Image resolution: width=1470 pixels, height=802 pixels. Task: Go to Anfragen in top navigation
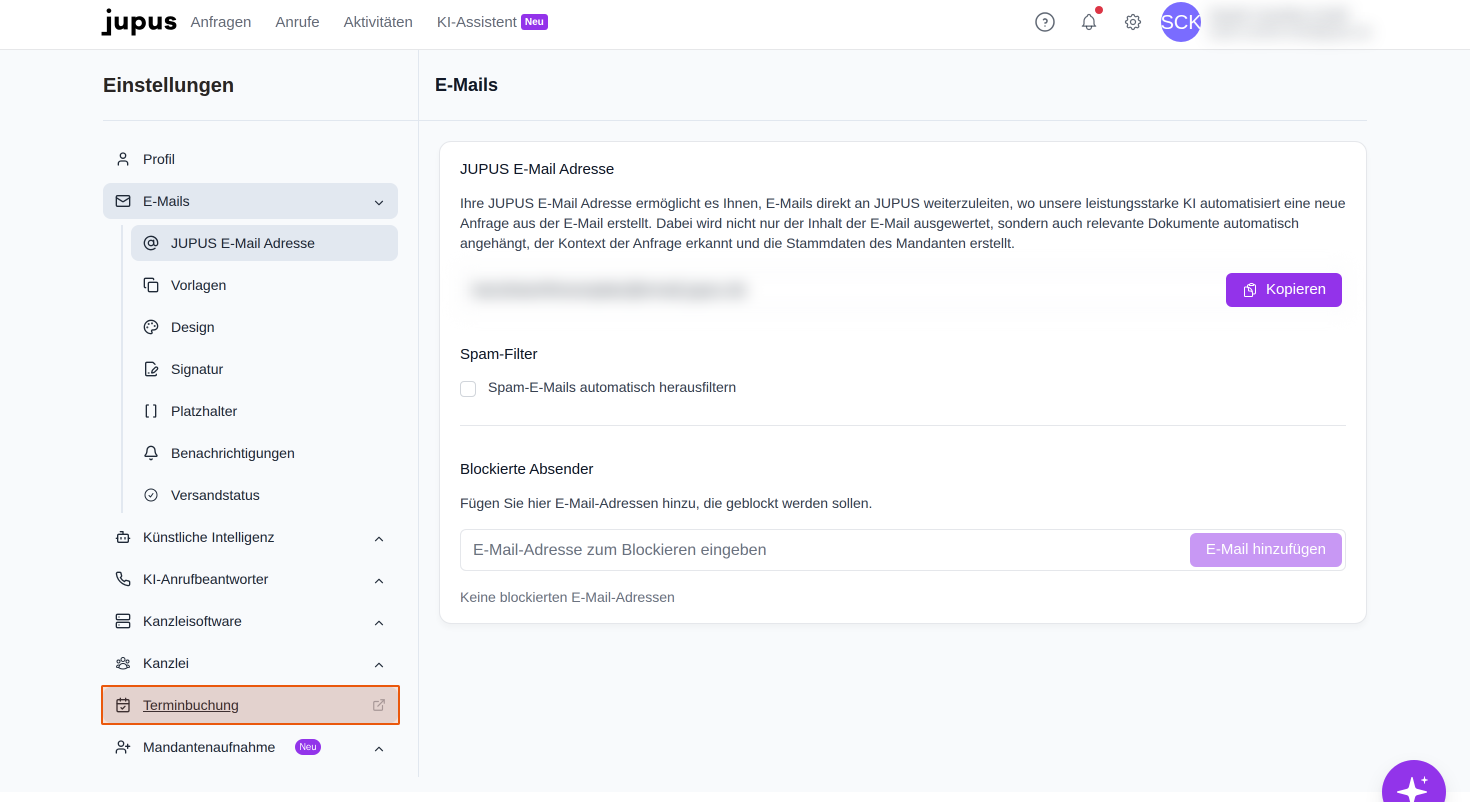click(221, 22)
